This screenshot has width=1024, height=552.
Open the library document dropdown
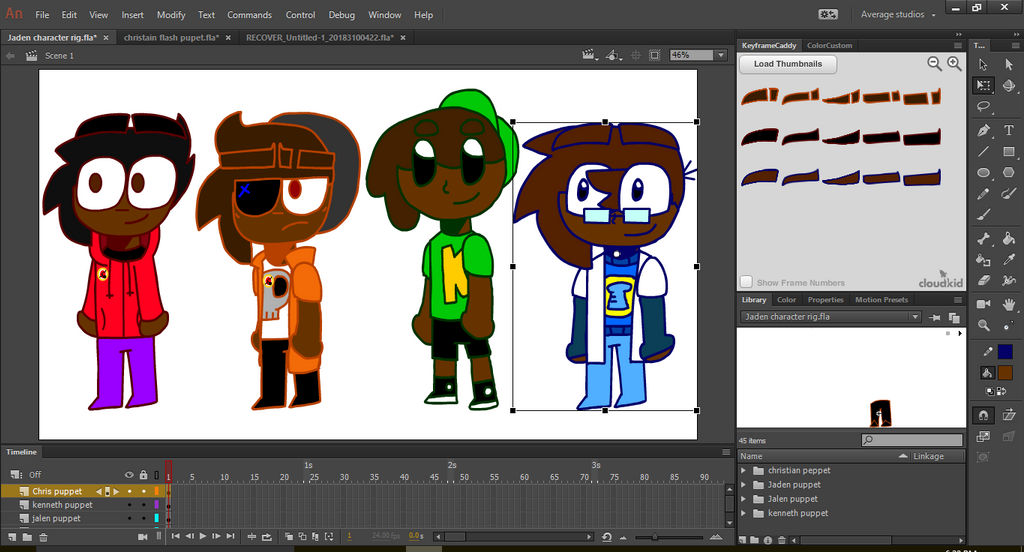pyautogui.click(x=914, y=317)
